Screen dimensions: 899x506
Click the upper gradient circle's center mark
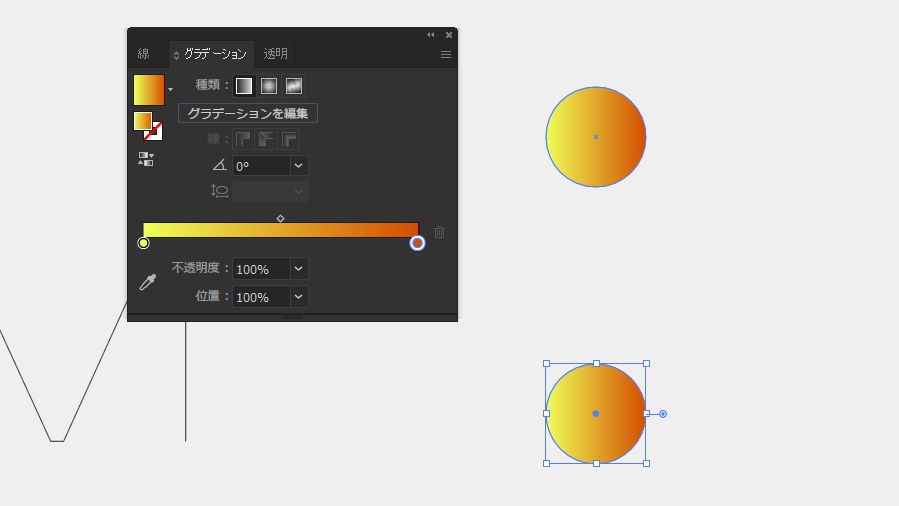point(596,137)
